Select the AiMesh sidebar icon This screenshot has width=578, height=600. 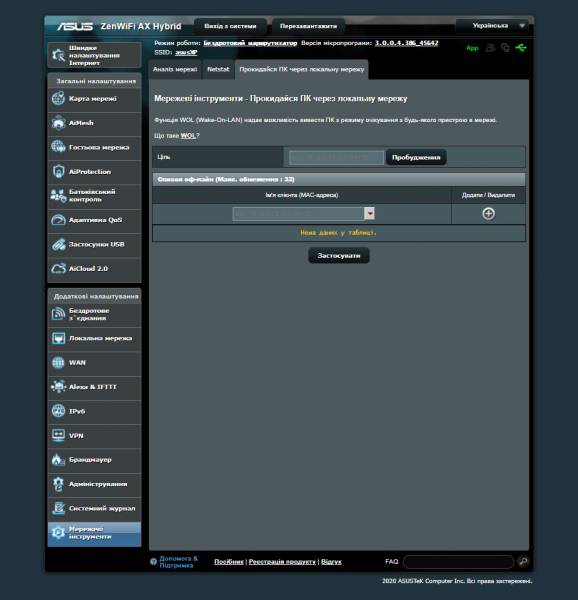pos(58,123)
